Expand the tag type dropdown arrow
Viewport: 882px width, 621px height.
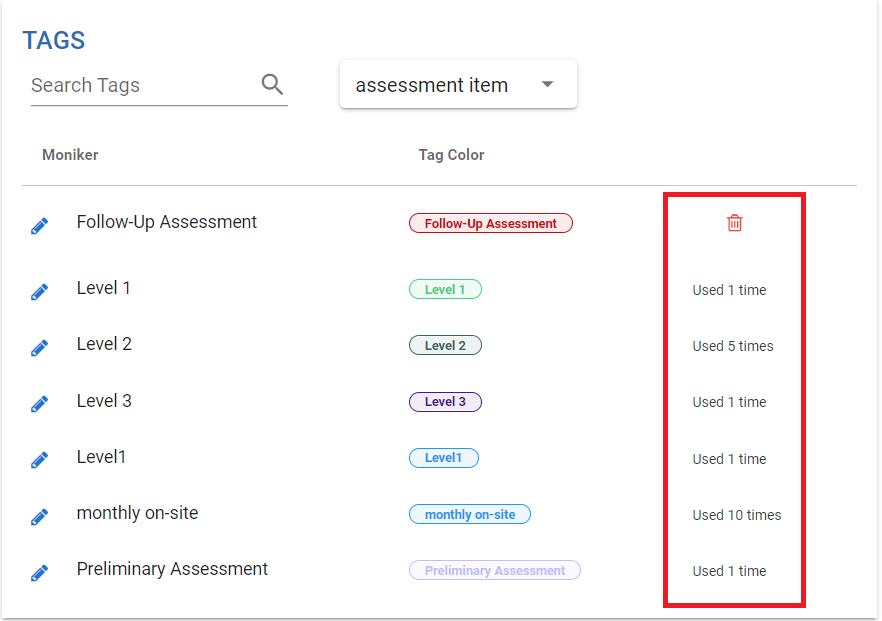[547, 85]
